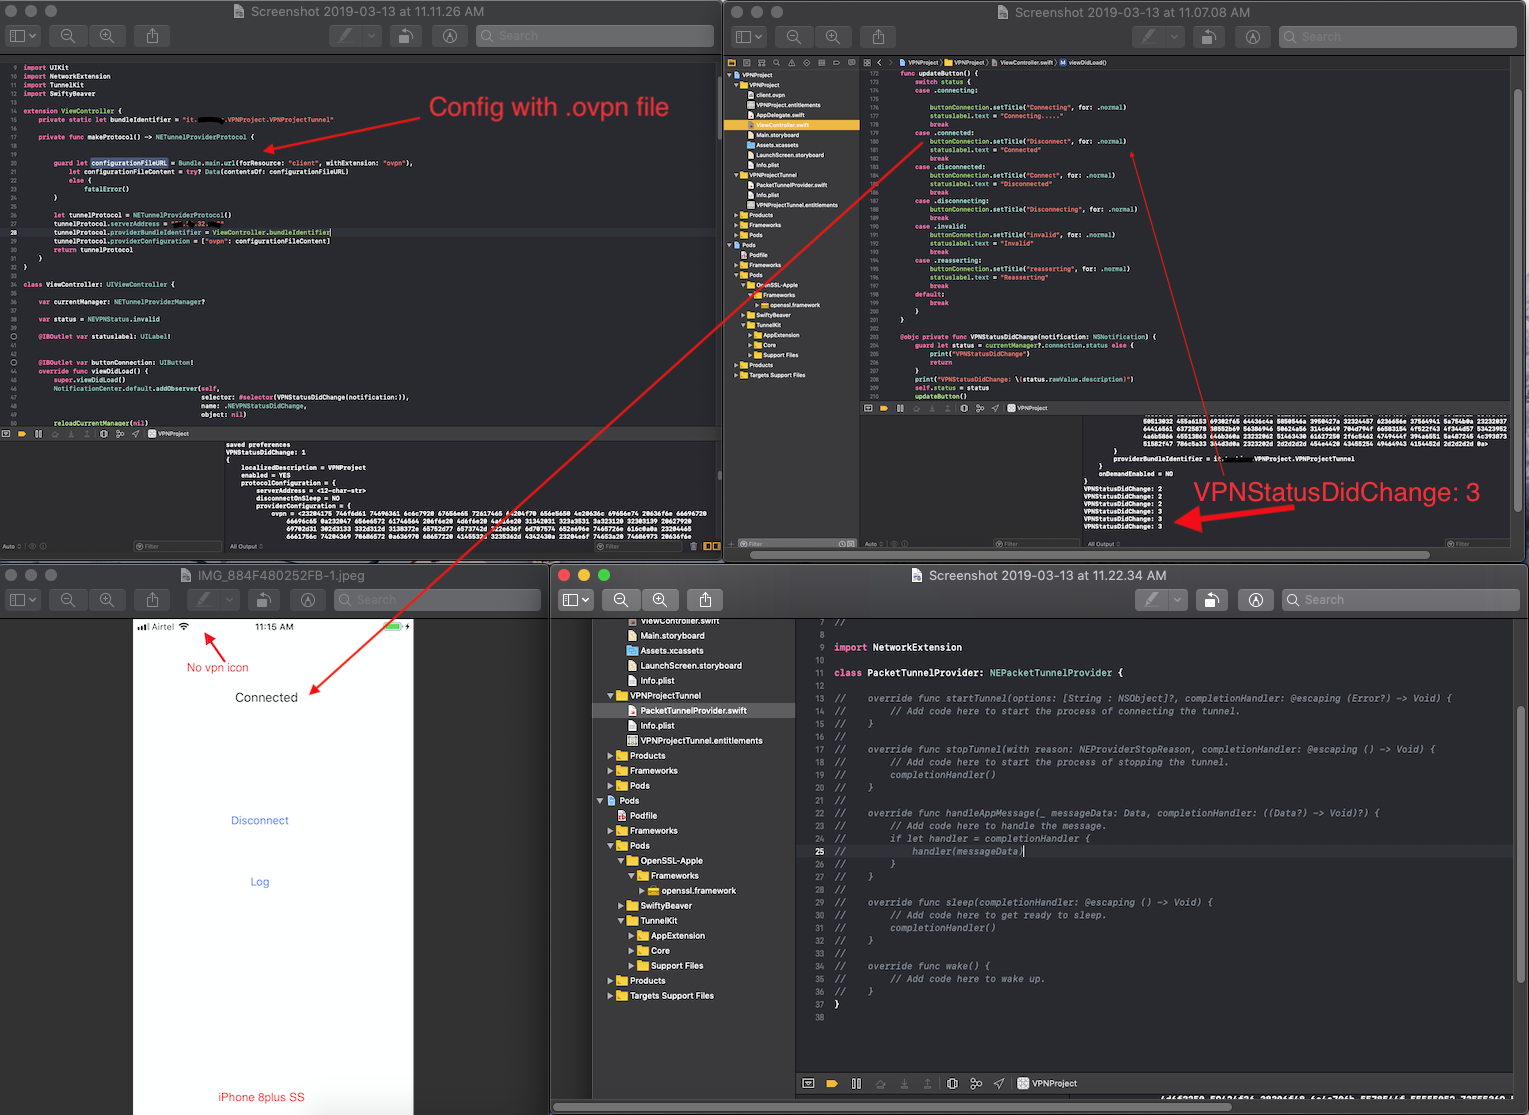
Task: Share the IMG_884F480252FB-1.jpeg image
Action: 152,600
